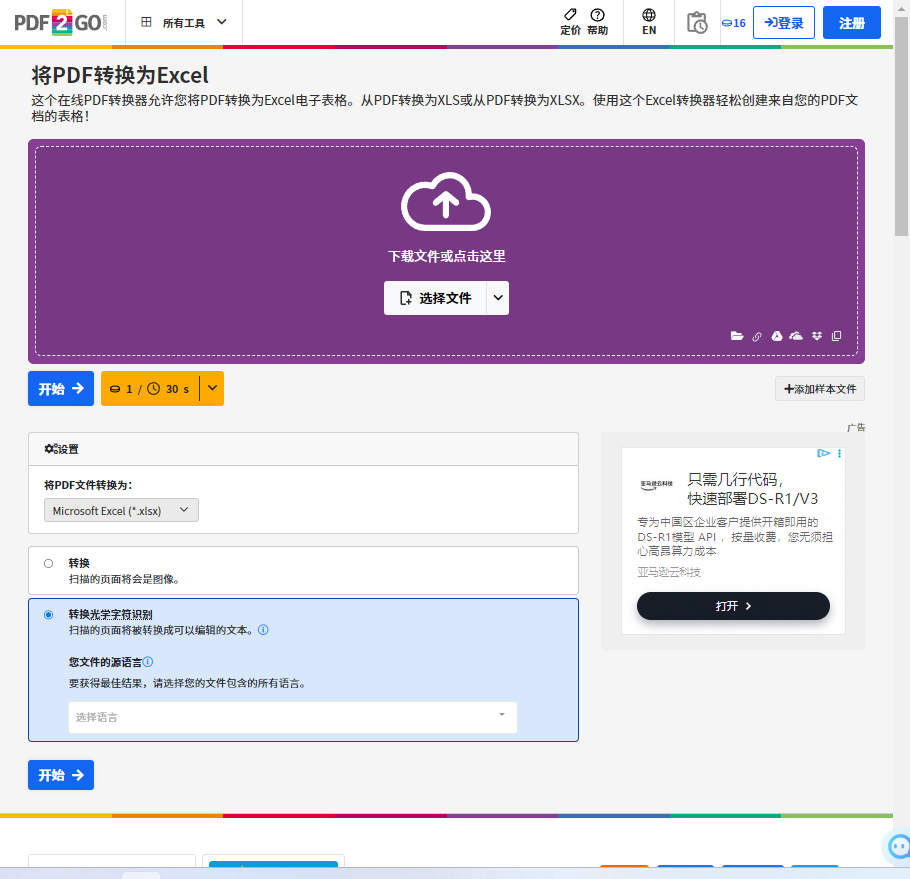Expand the orange credits dropdown arrow
The width and height of the screenshot is (910, 879).
(212, 388)
